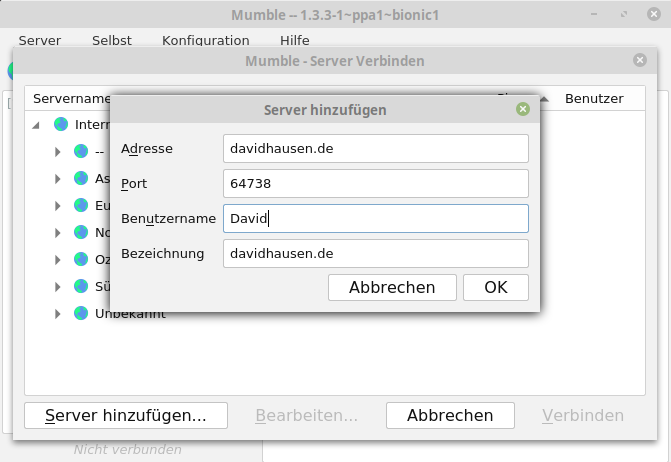Click the globe icon of Eu... row
The image size is (671, 462).
pyautogui.click(x=81, y=205)
